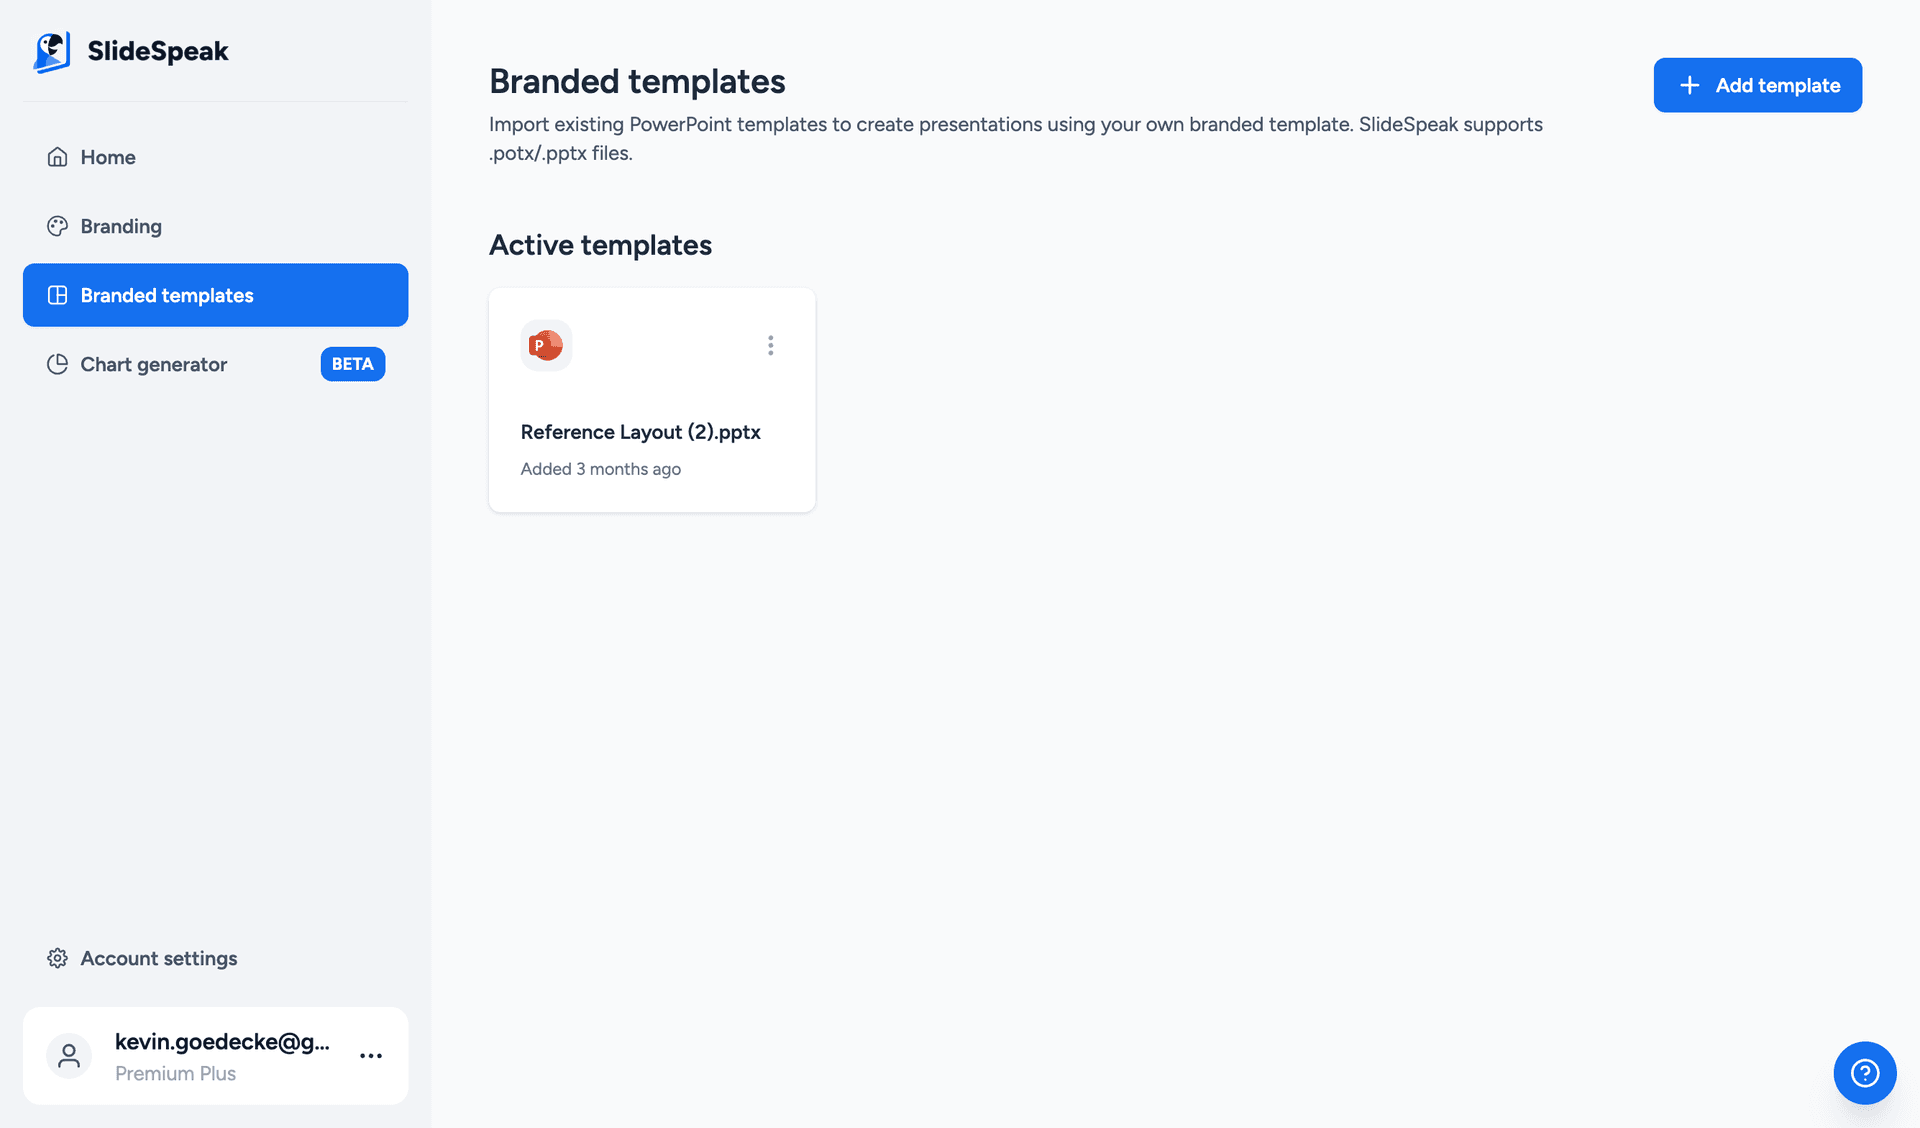Switch to the Branding section
The width and height of the screenshot is (1920, 1128).
[x=120, y=226]
